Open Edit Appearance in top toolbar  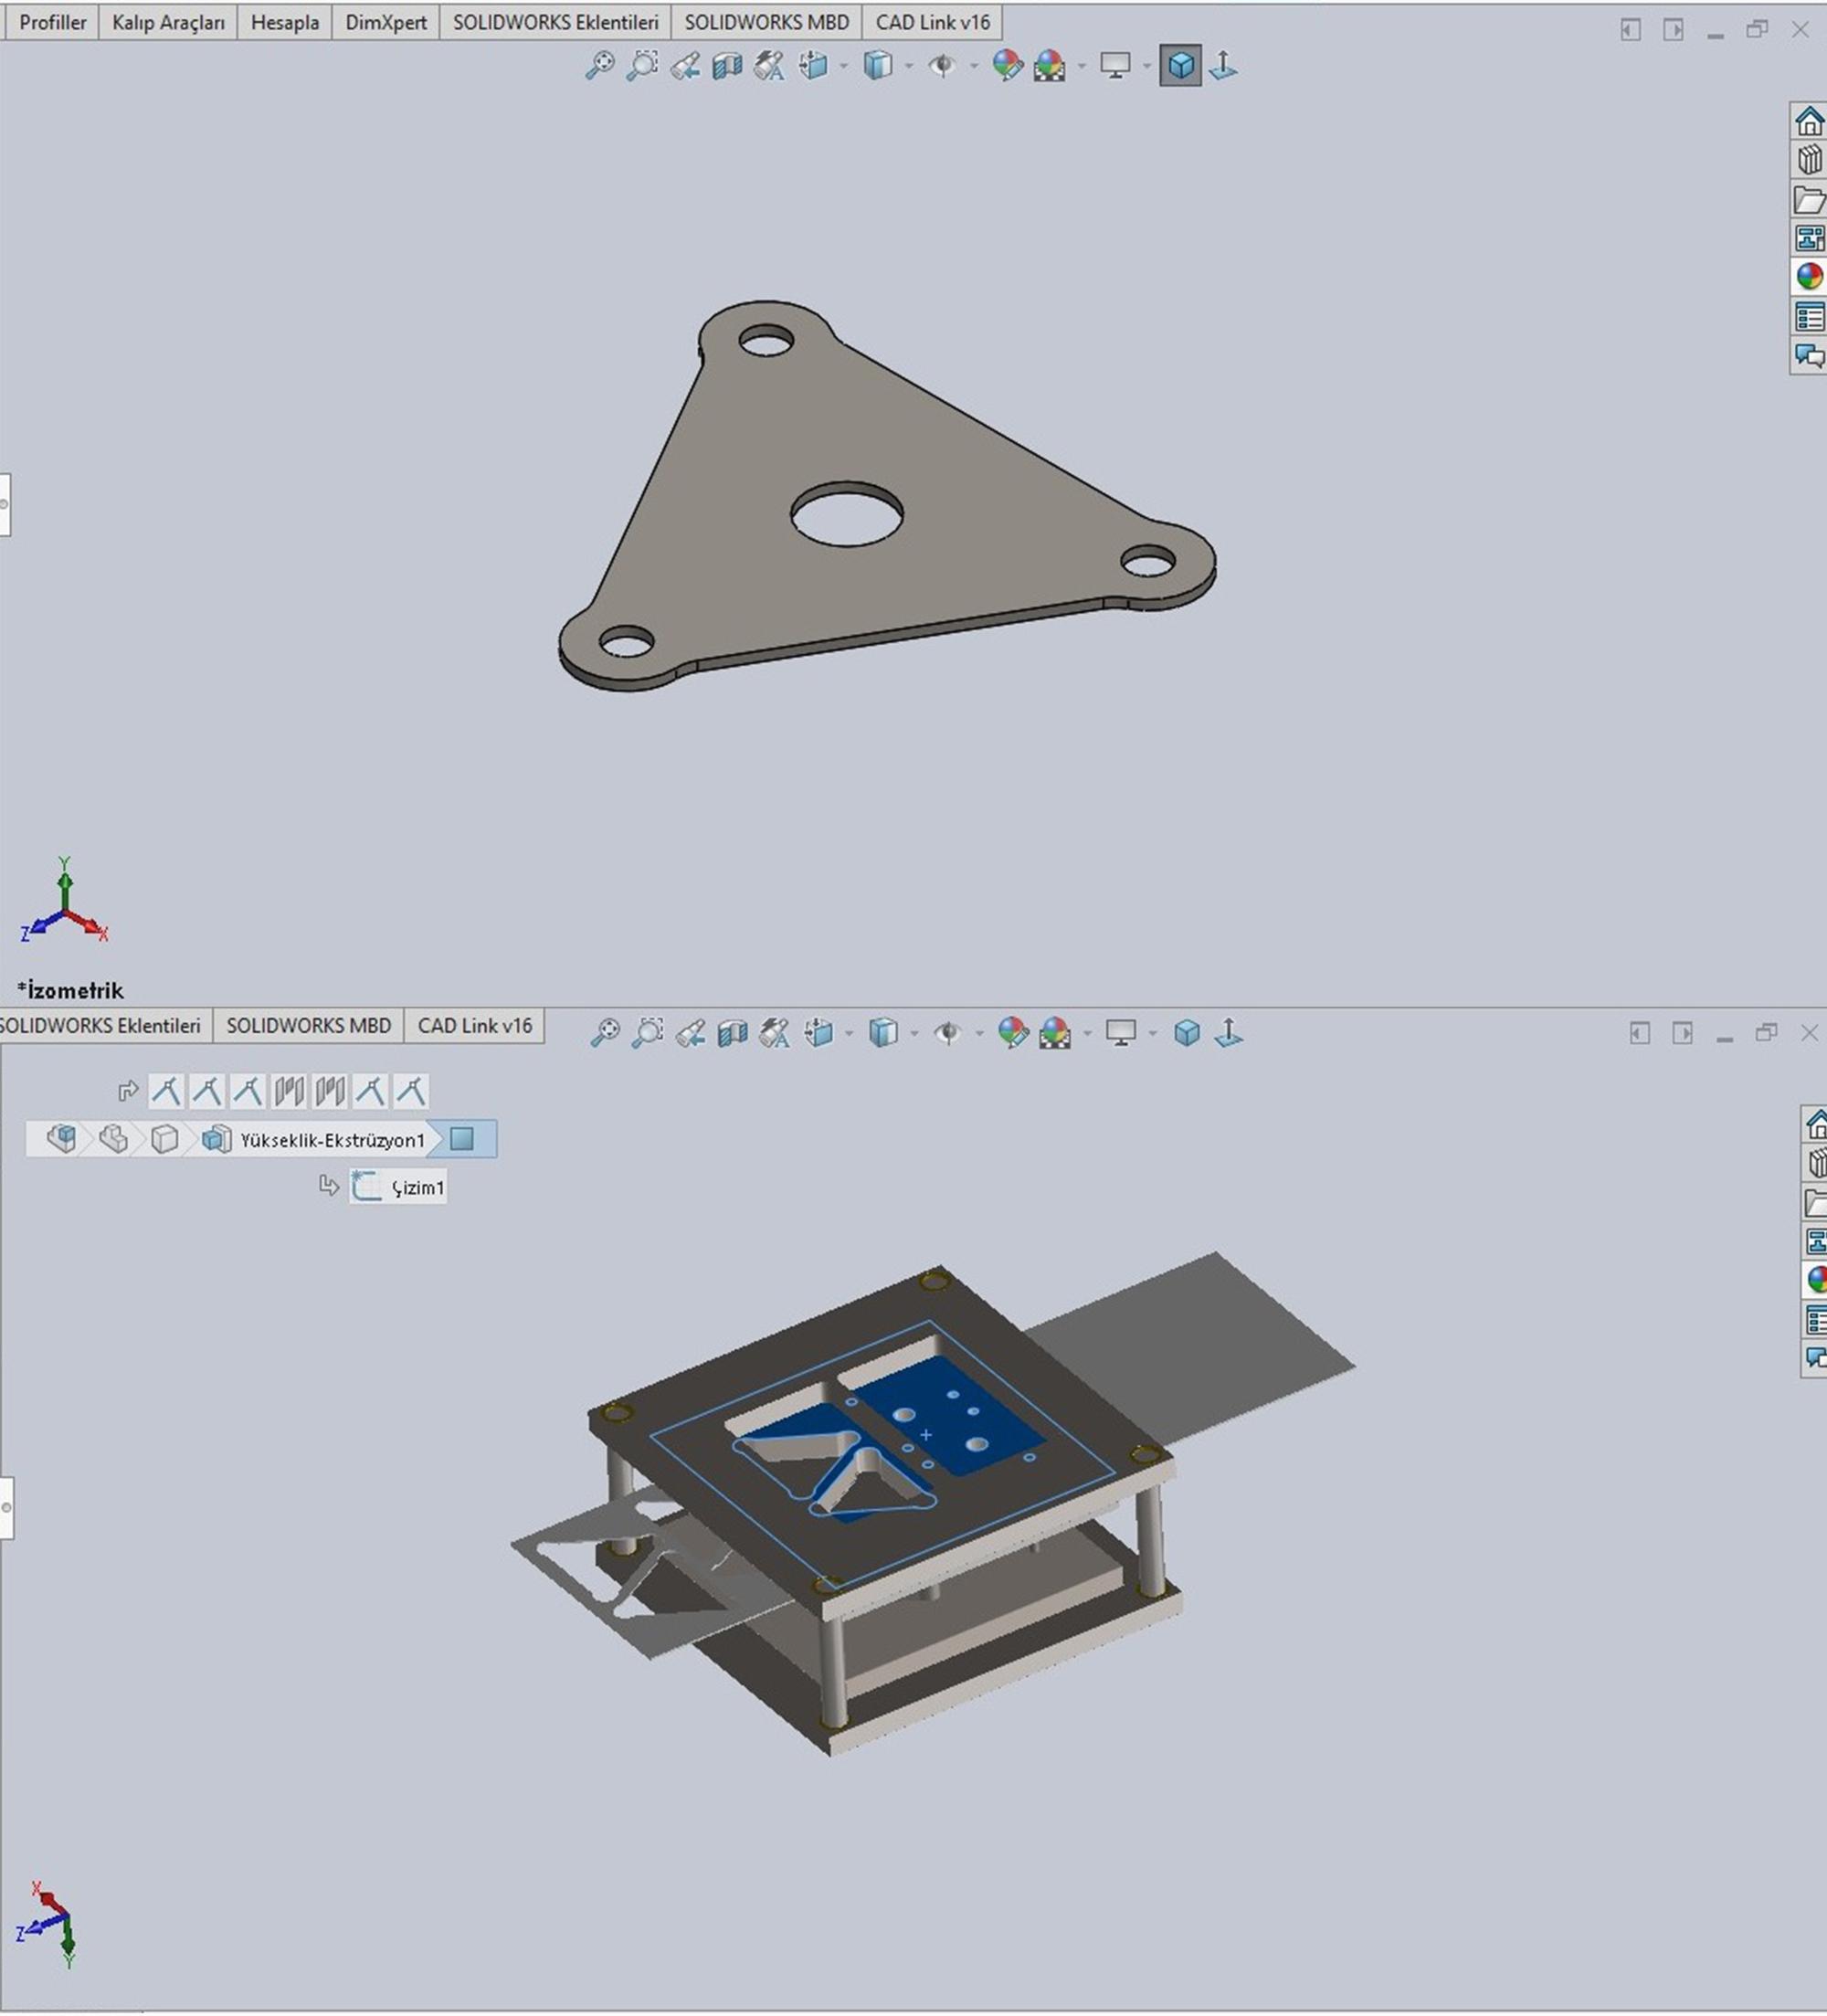(1007, 66)
